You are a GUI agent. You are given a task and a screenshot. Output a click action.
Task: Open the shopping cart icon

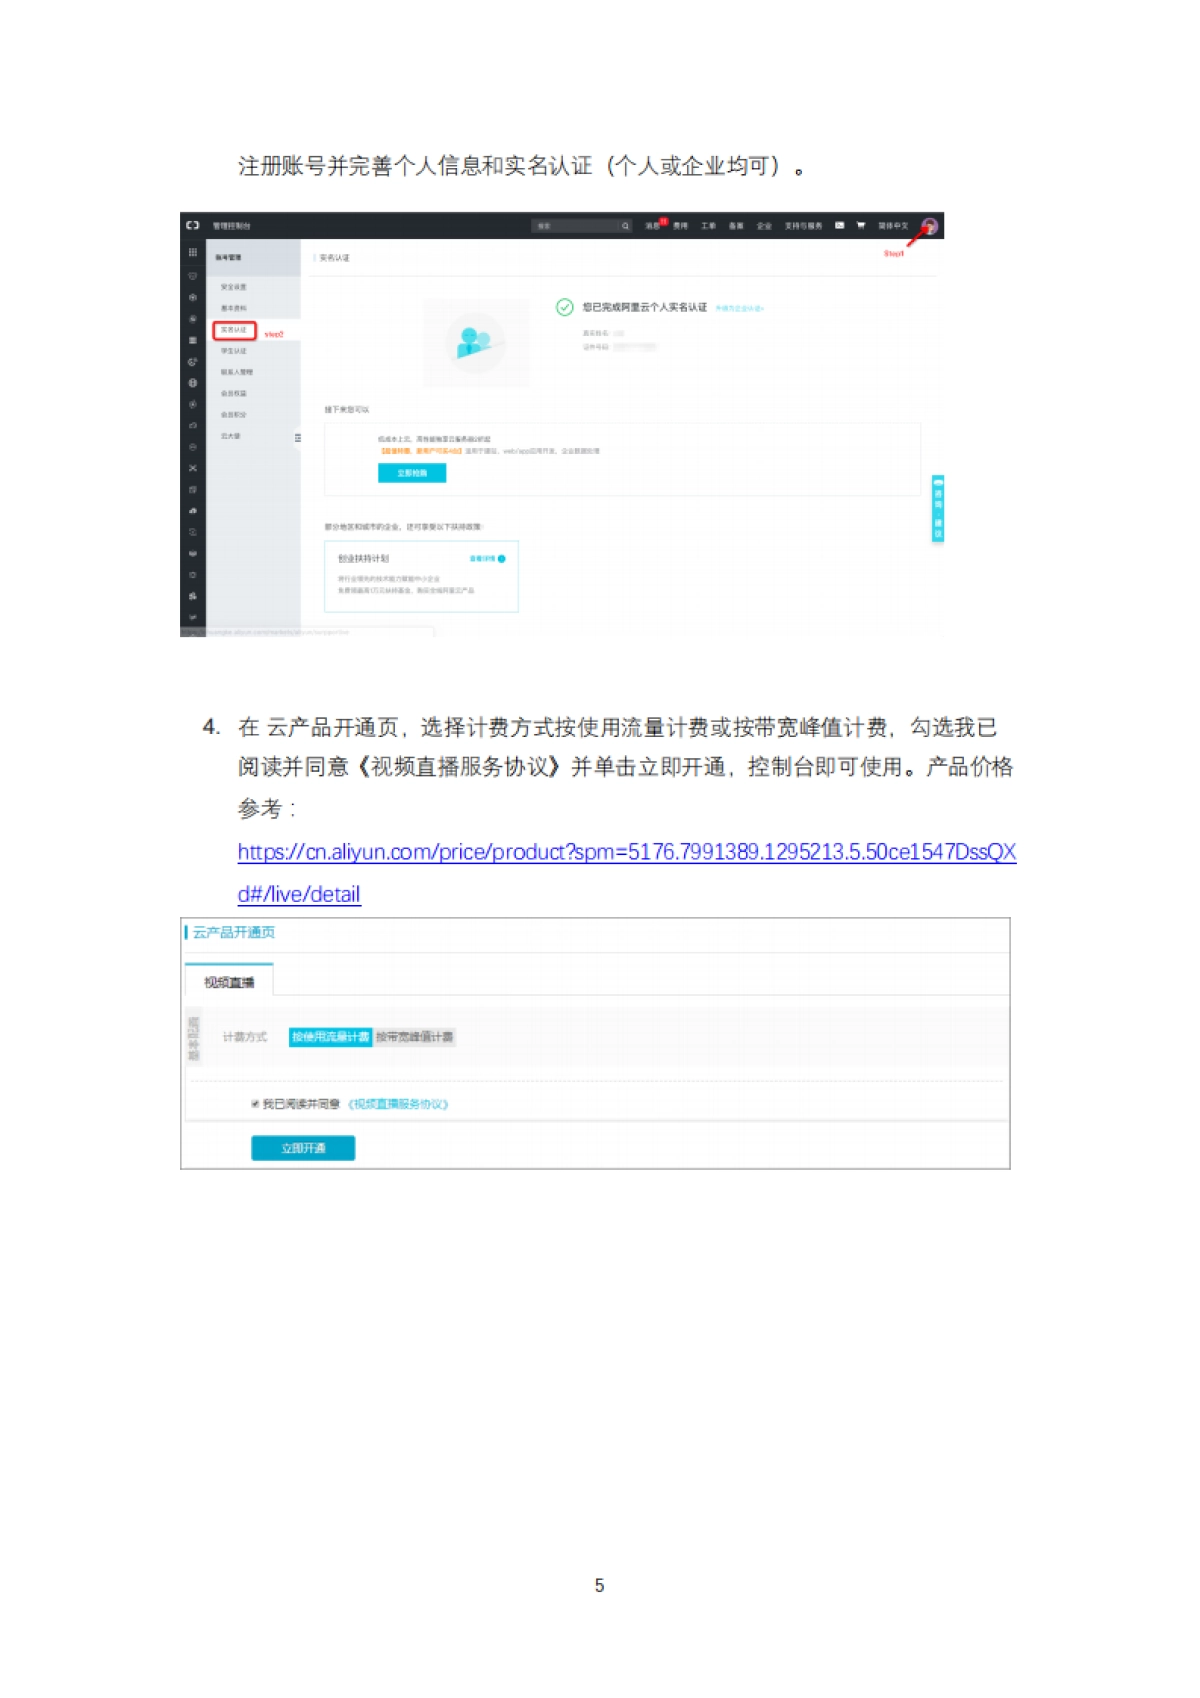[x=861, y=226]
